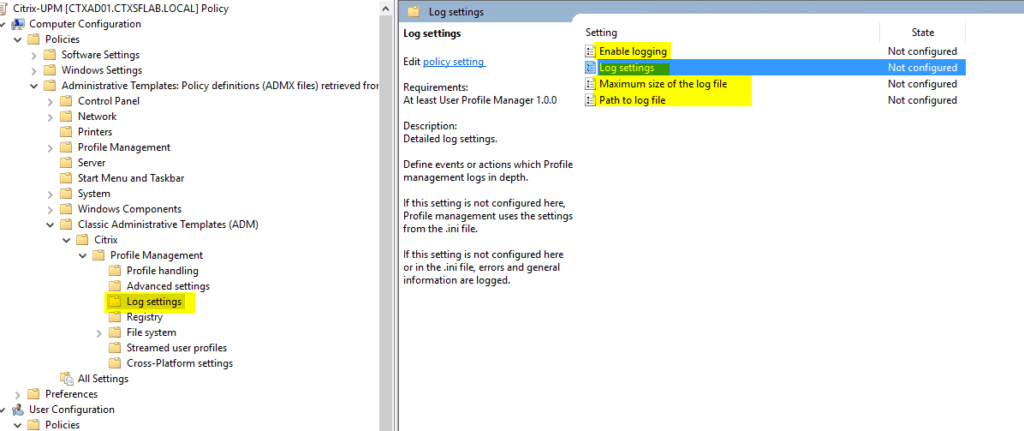Image resolution: width=1024 pixels, height=431 pixels.
Task: Click the Server folder icon
Action: tap(66, 163)
